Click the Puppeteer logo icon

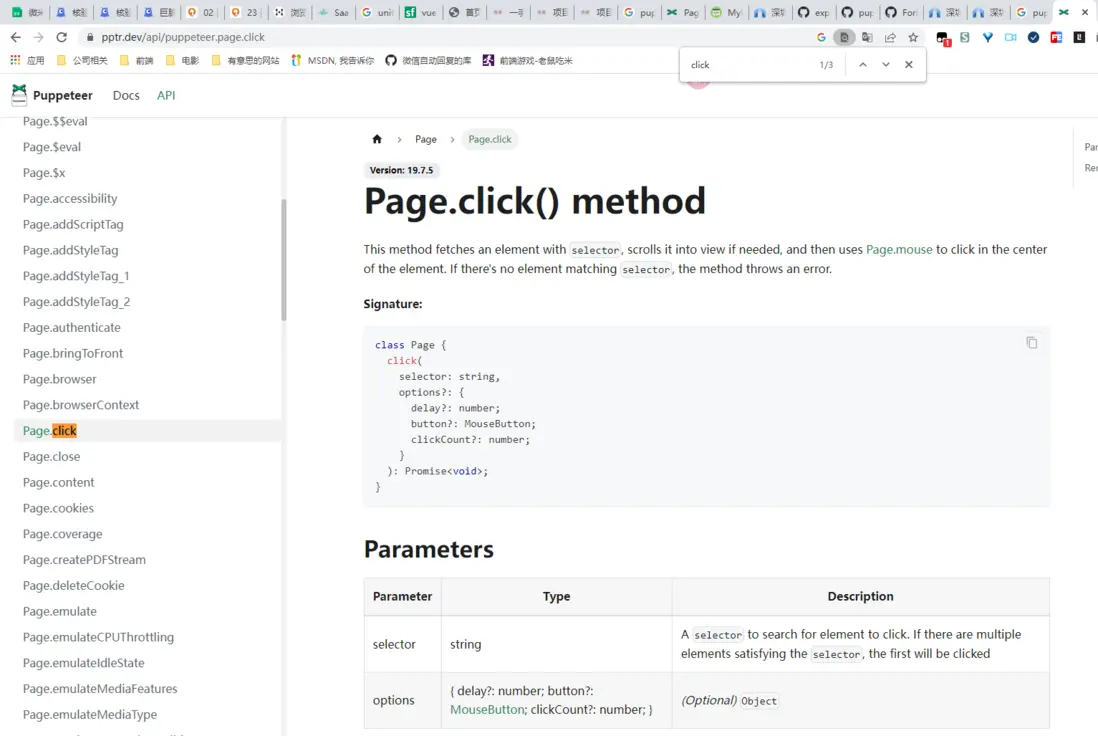point(19,95)
